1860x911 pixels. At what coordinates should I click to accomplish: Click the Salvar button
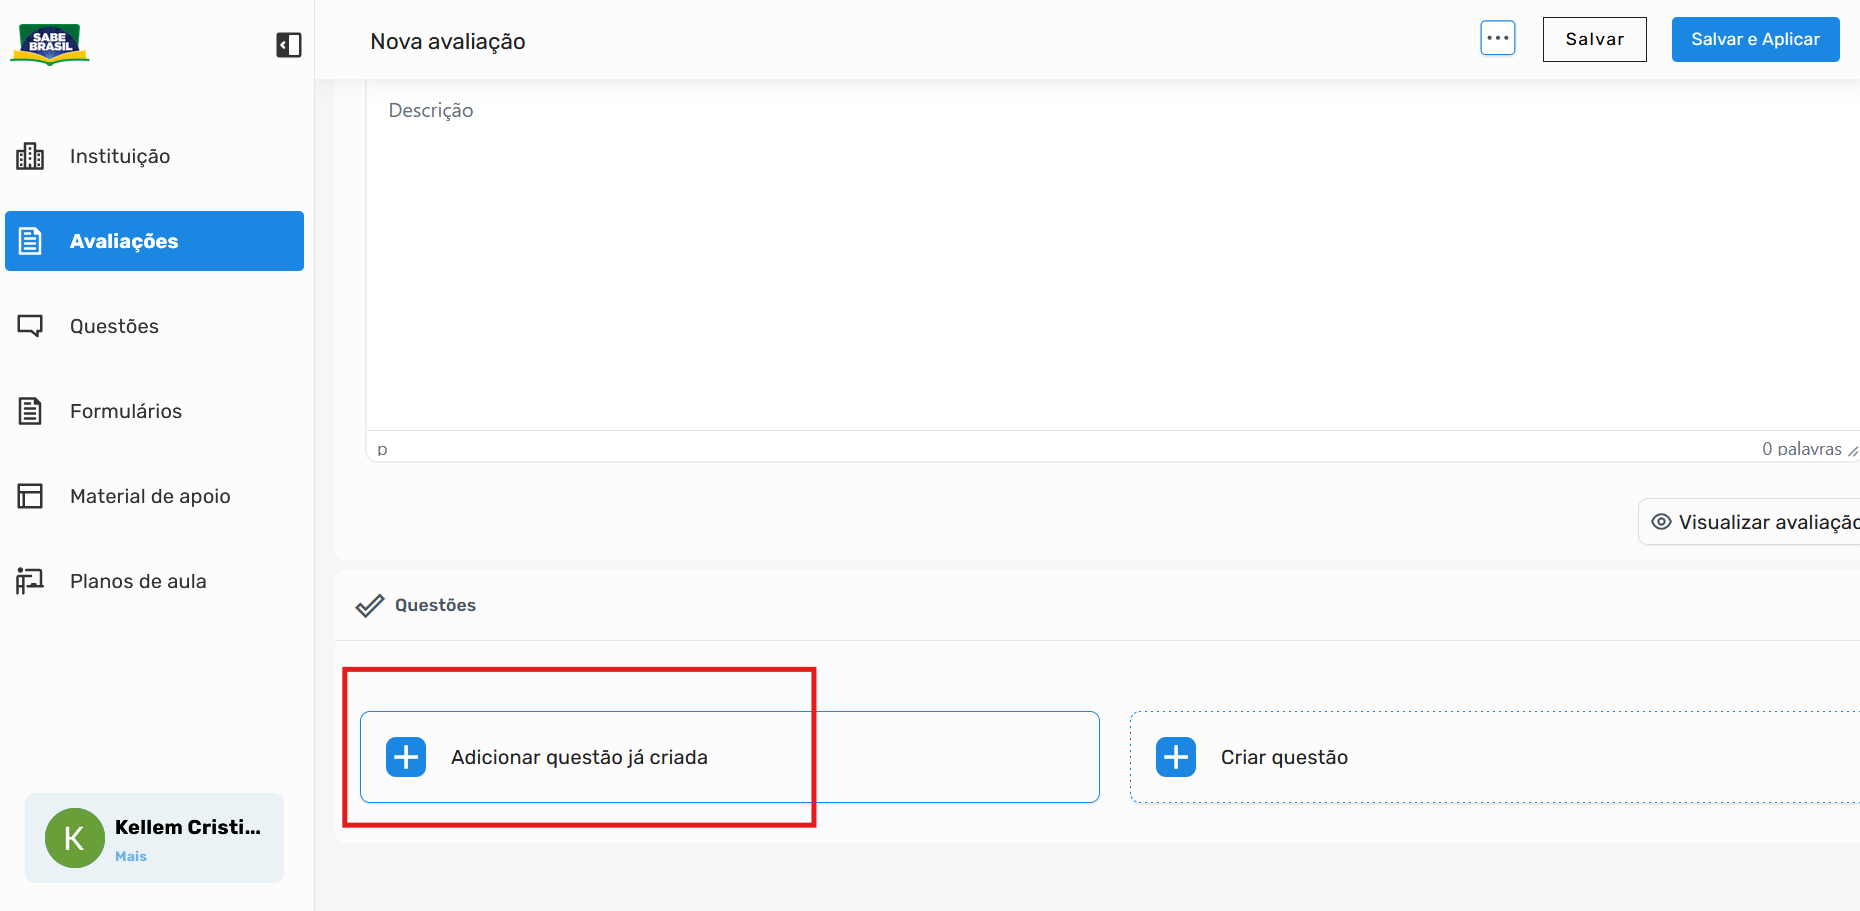point(1594,39)
